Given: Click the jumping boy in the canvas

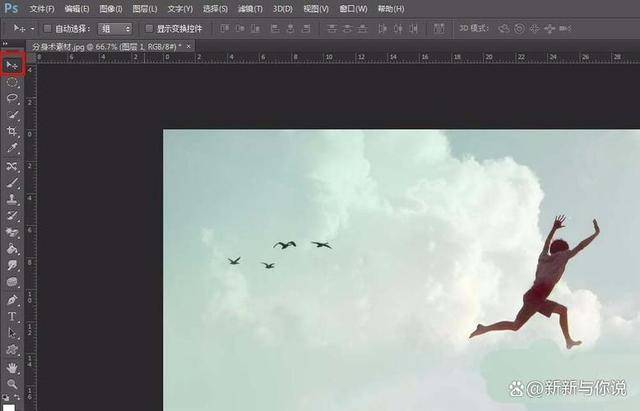Looking at the screenshot, I should [x=541, y=282].
